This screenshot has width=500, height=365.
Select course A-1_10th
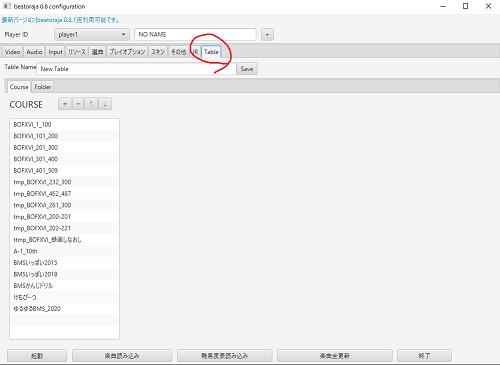pos(64,251)
